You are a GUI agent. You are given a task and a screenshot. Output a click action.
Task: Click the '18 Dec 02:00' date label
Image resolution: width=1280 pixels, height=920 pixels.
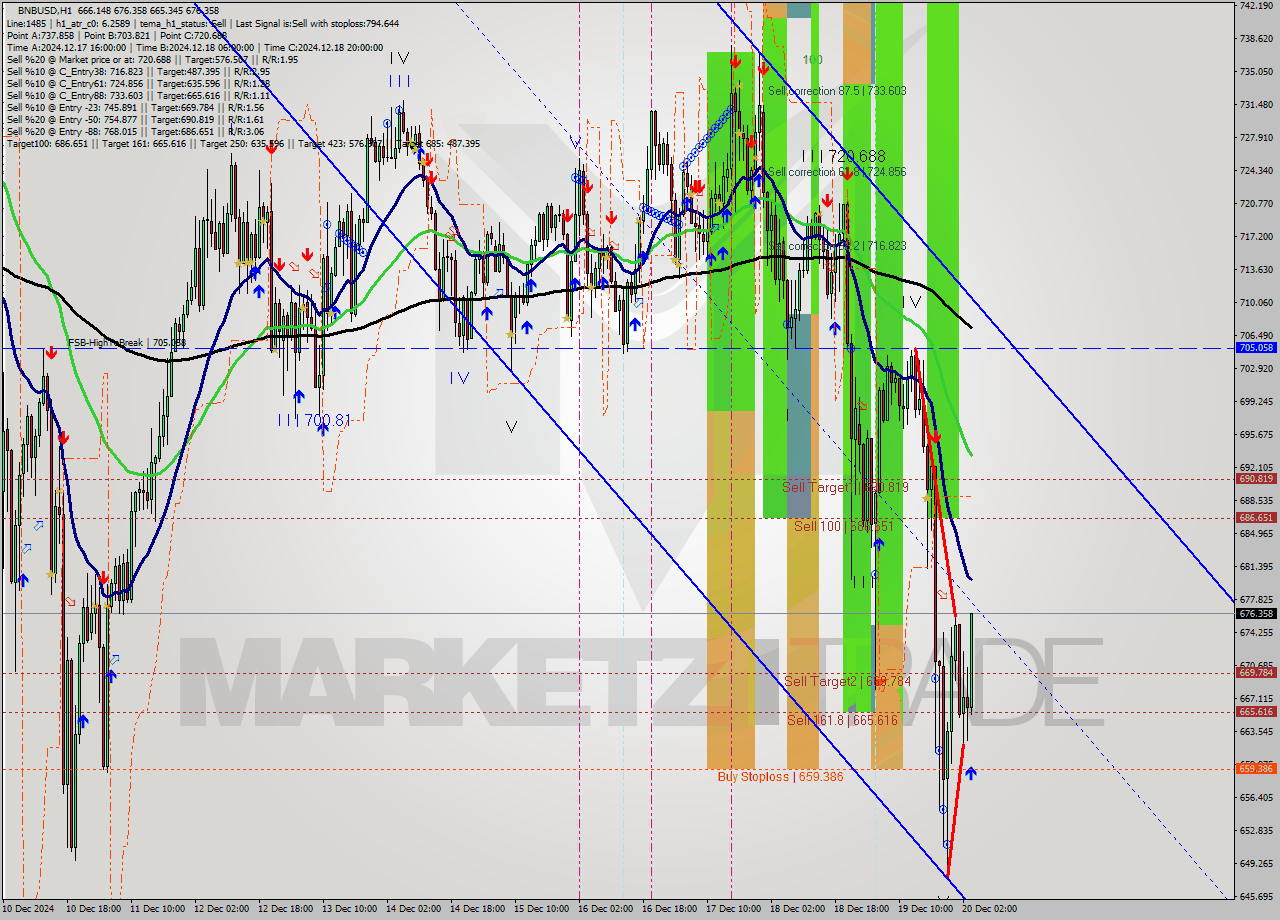[798, 909]
